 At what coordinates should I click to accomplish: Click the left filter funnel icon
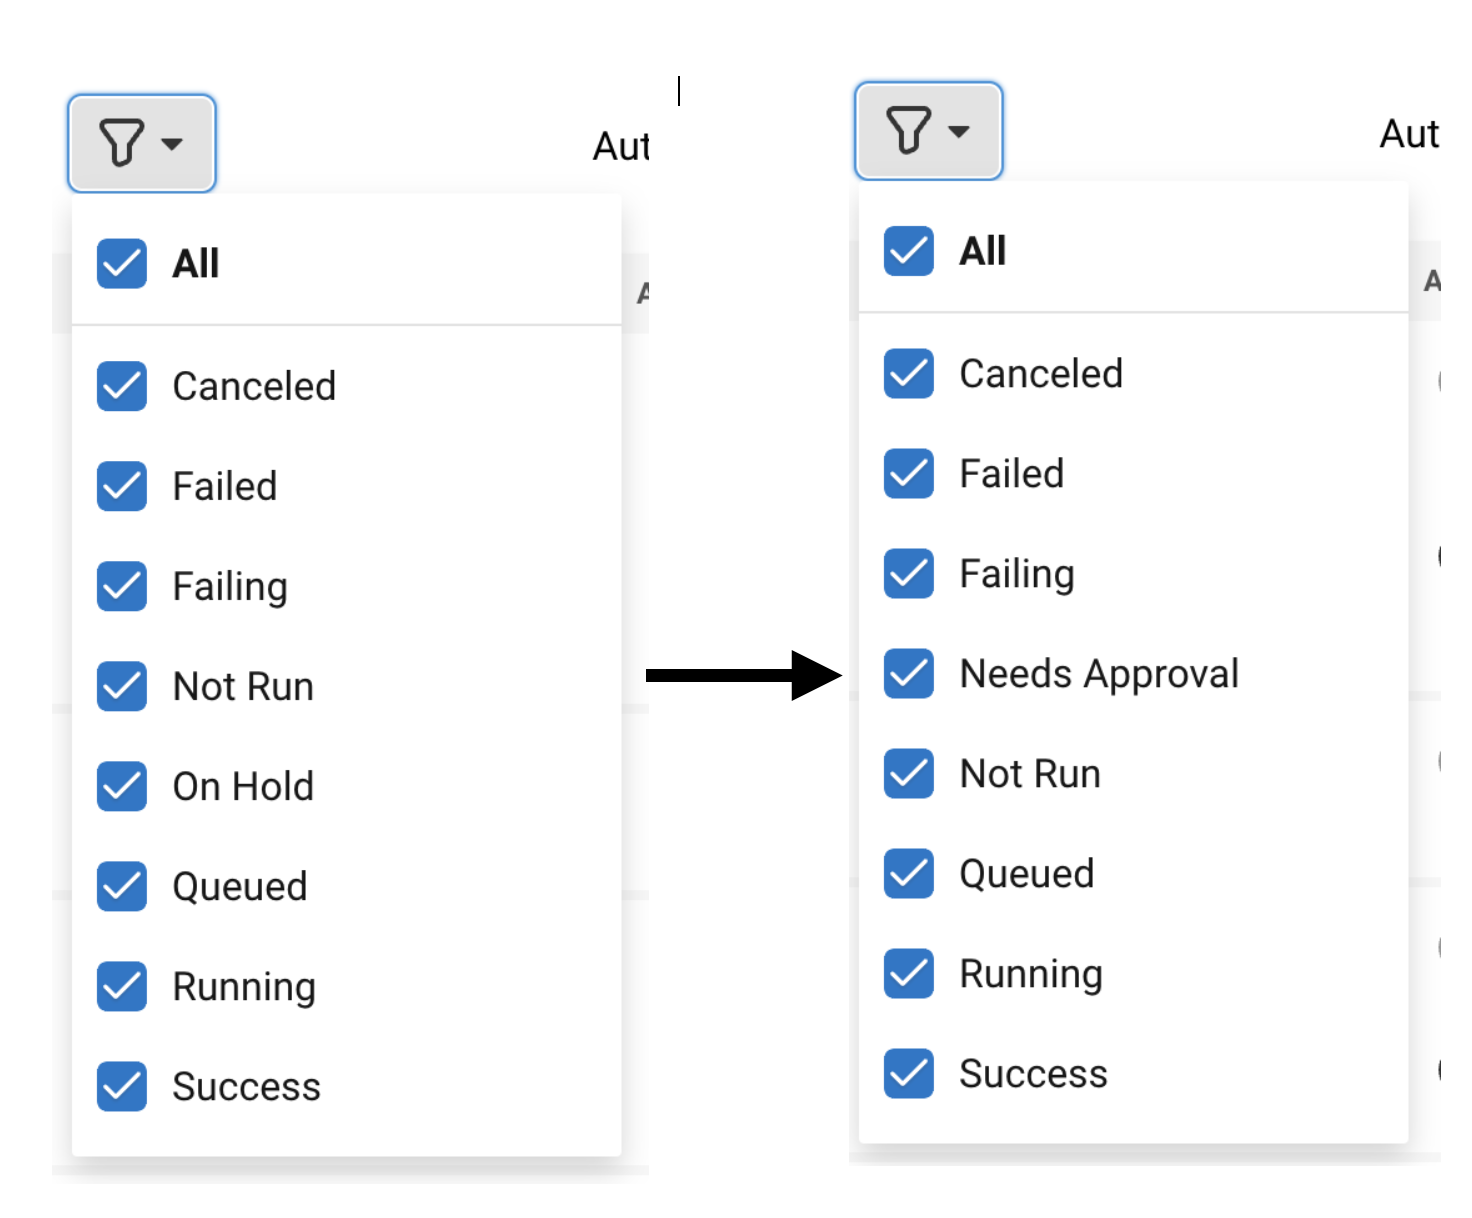120,142
